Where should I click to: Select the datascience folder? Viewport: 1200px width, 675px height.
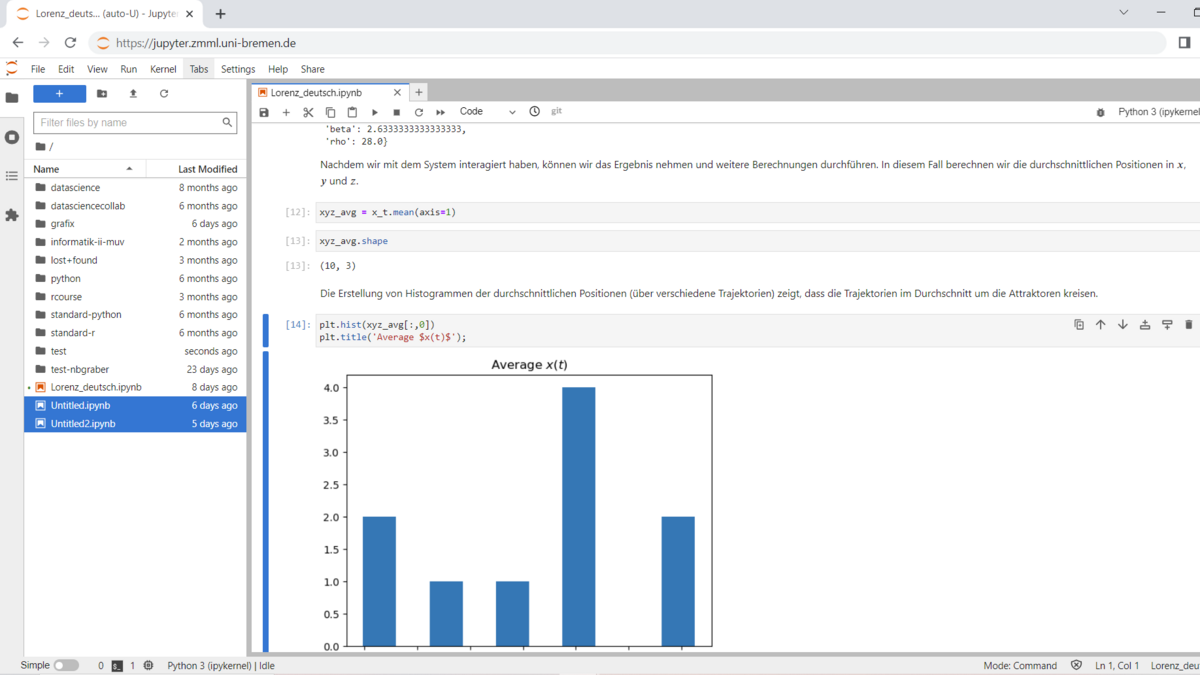[x=135, y=187]
